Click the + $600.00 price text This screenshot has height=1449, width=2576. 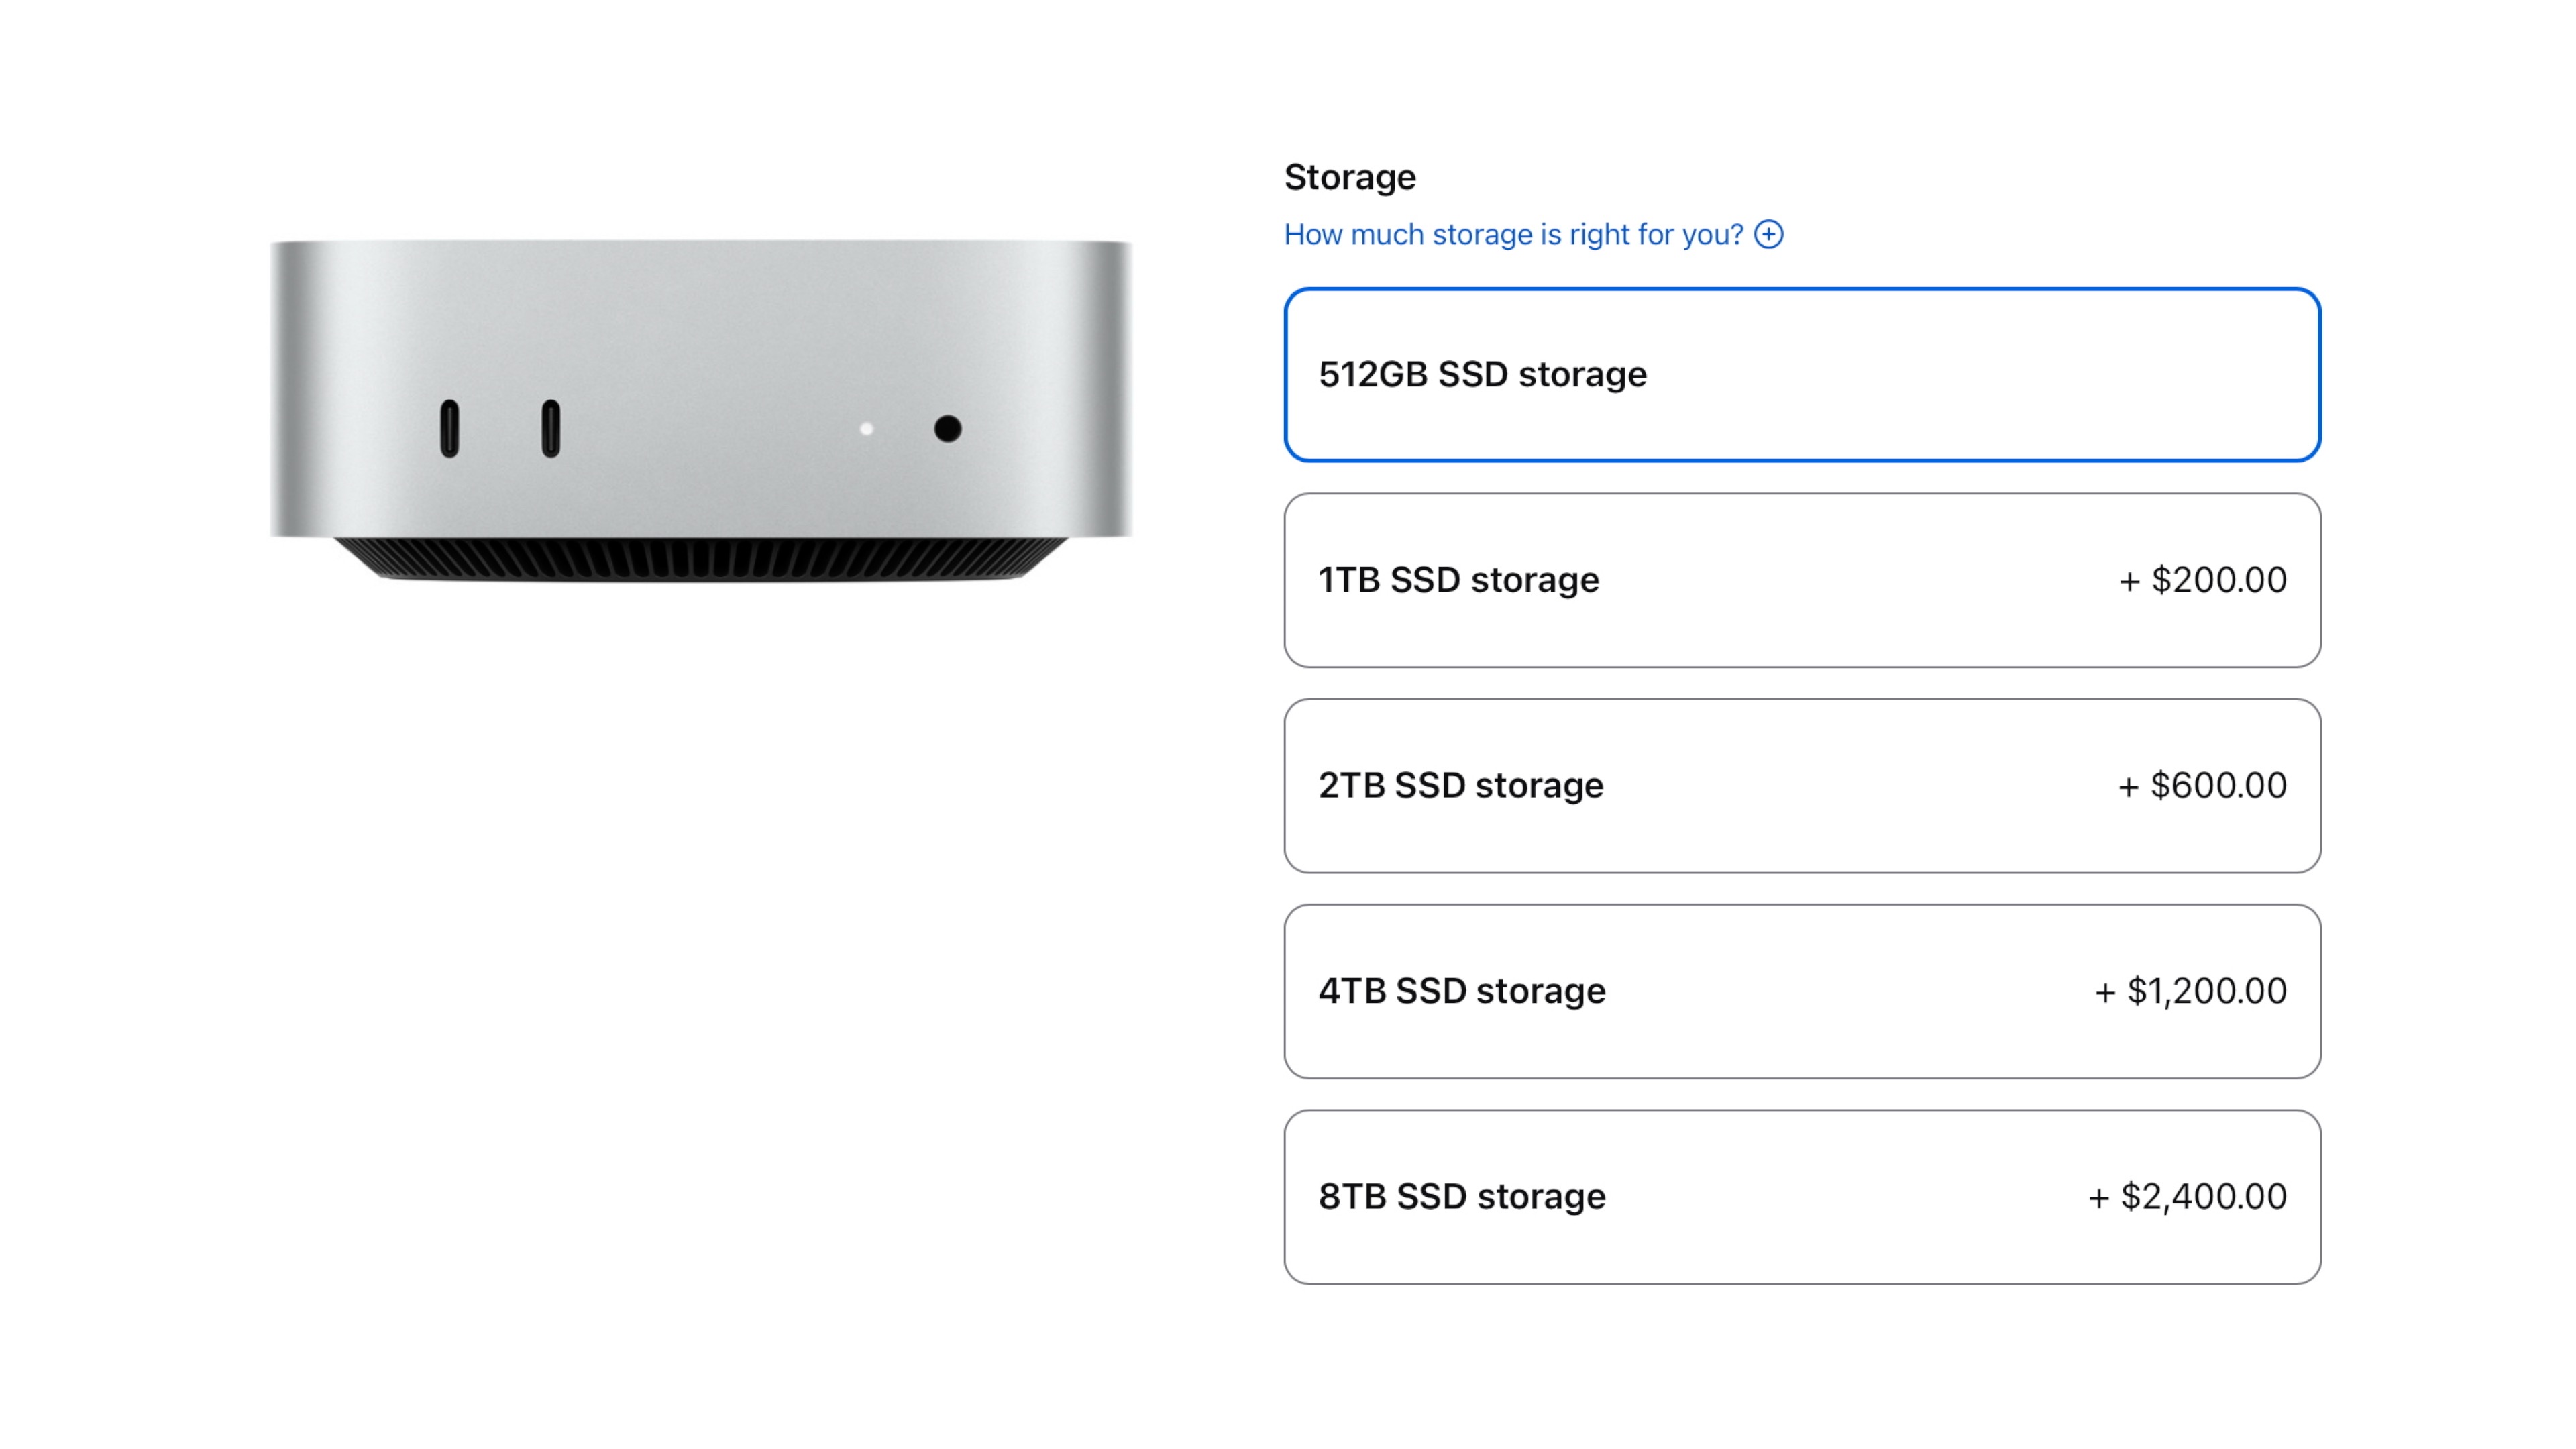2202,786
